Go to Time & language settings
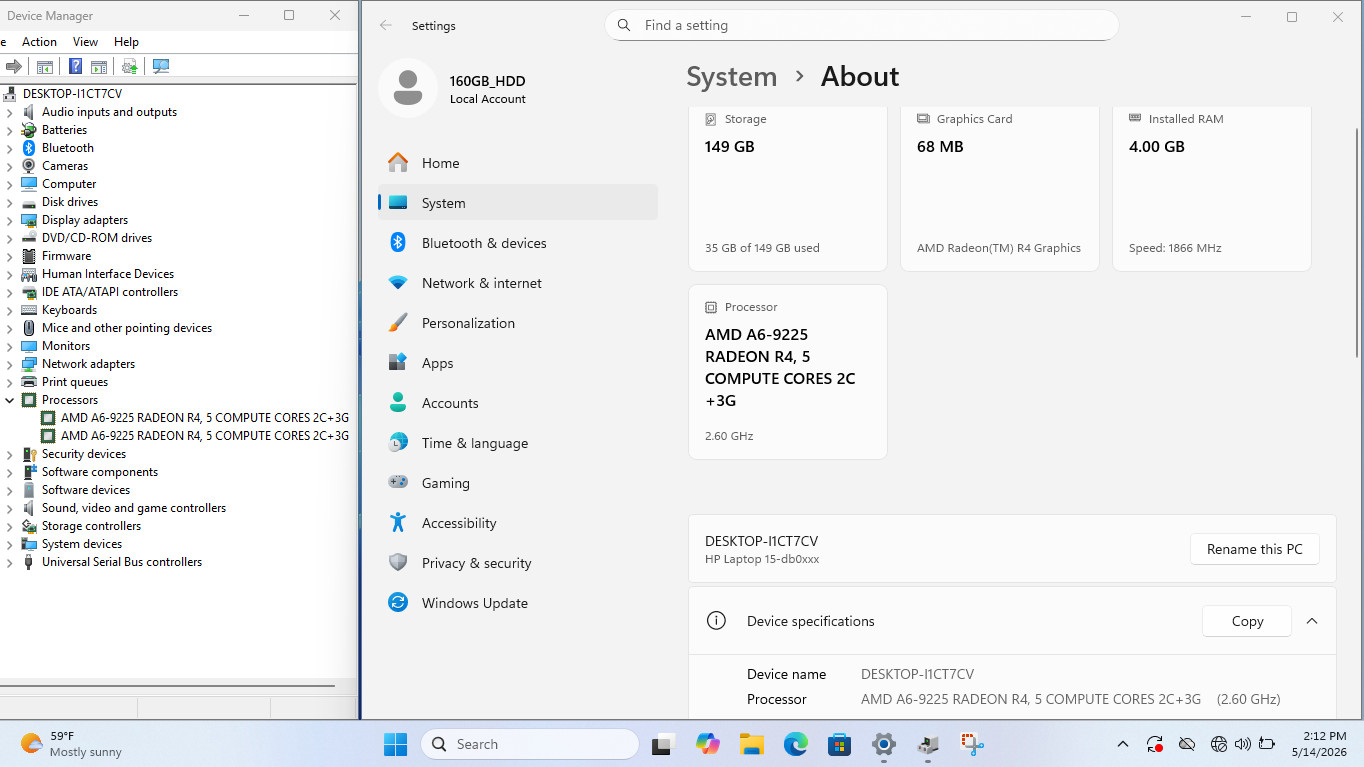 pos(518,443)
